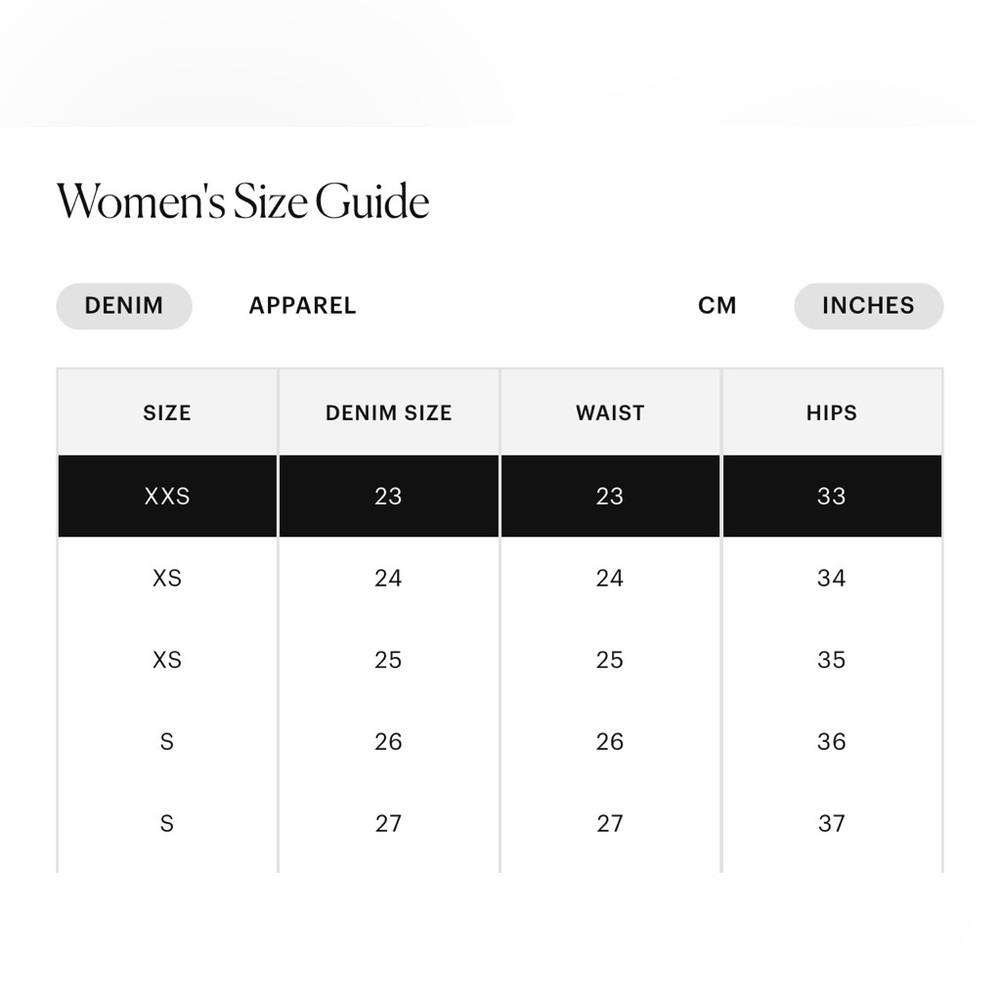The height and width of the screenshot is (1000, 1000).
Task: Click the HIPS column header
Action: click(x=832, y=413)
